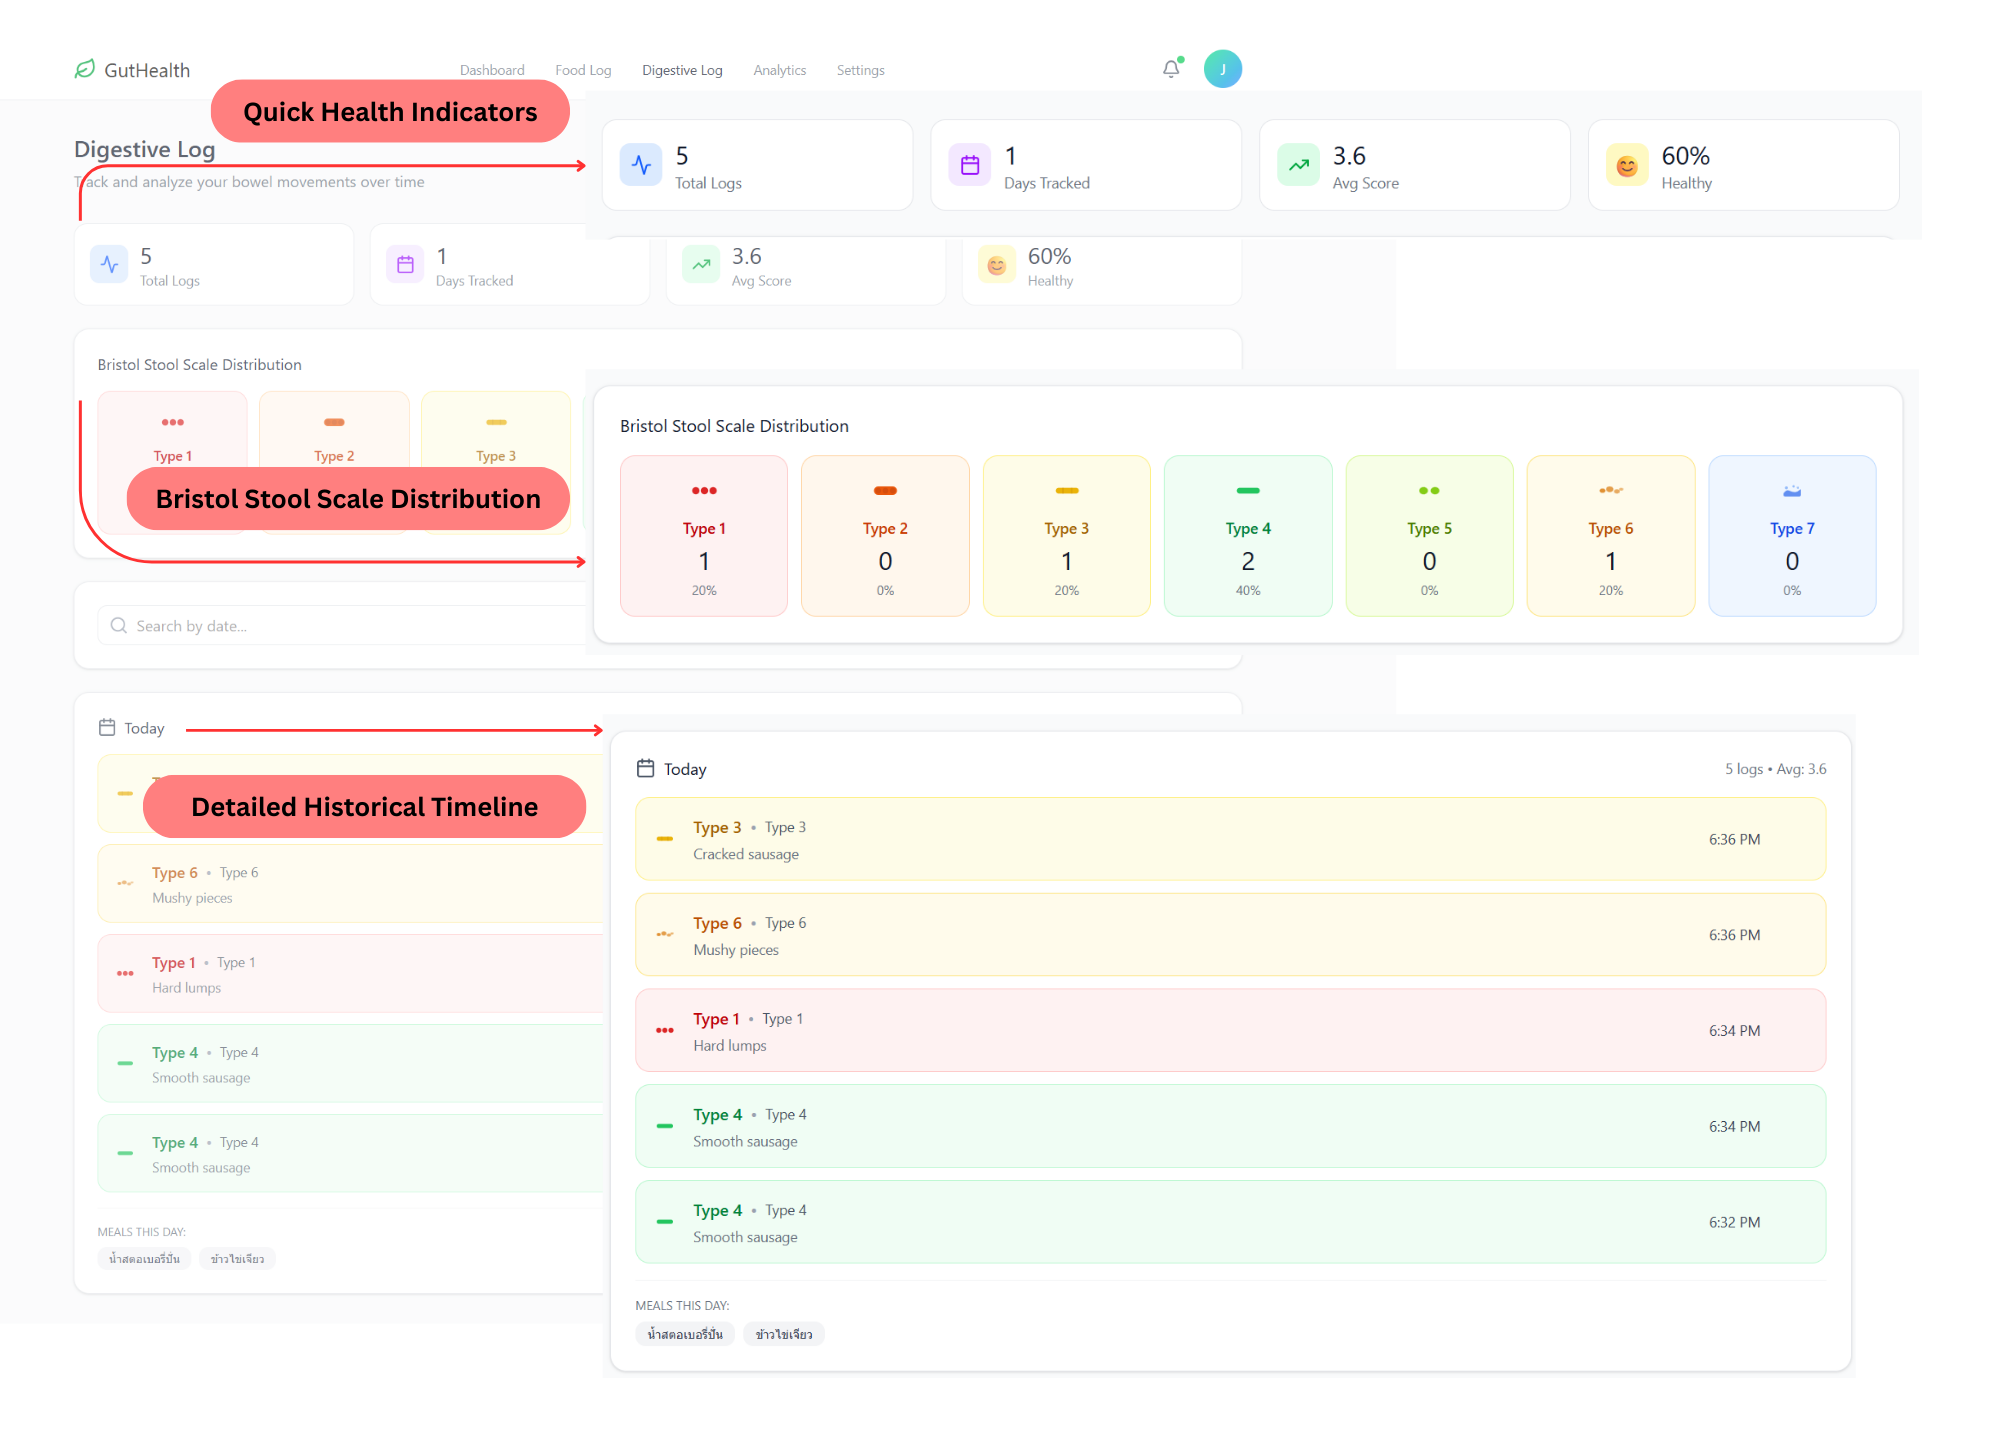Click the Total Logs pulse icon in the enlarged card
Image resolution: width=2000 pixels, height=1429 pixels.
click(x=641, y=165)
